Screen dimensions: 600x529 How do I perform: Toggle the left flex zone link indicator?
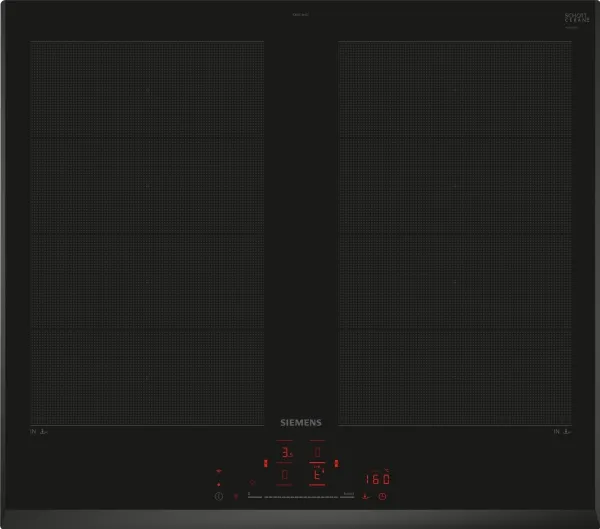(x=265, y=463)
